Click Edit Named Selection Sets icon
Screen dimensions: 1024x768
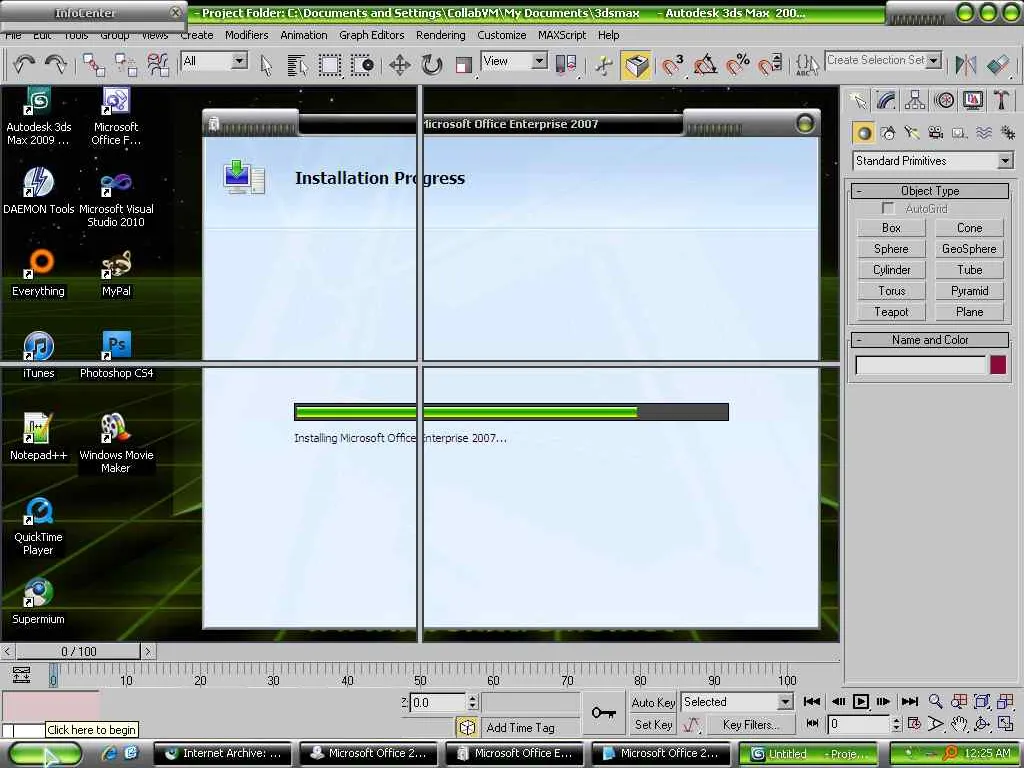807,65
